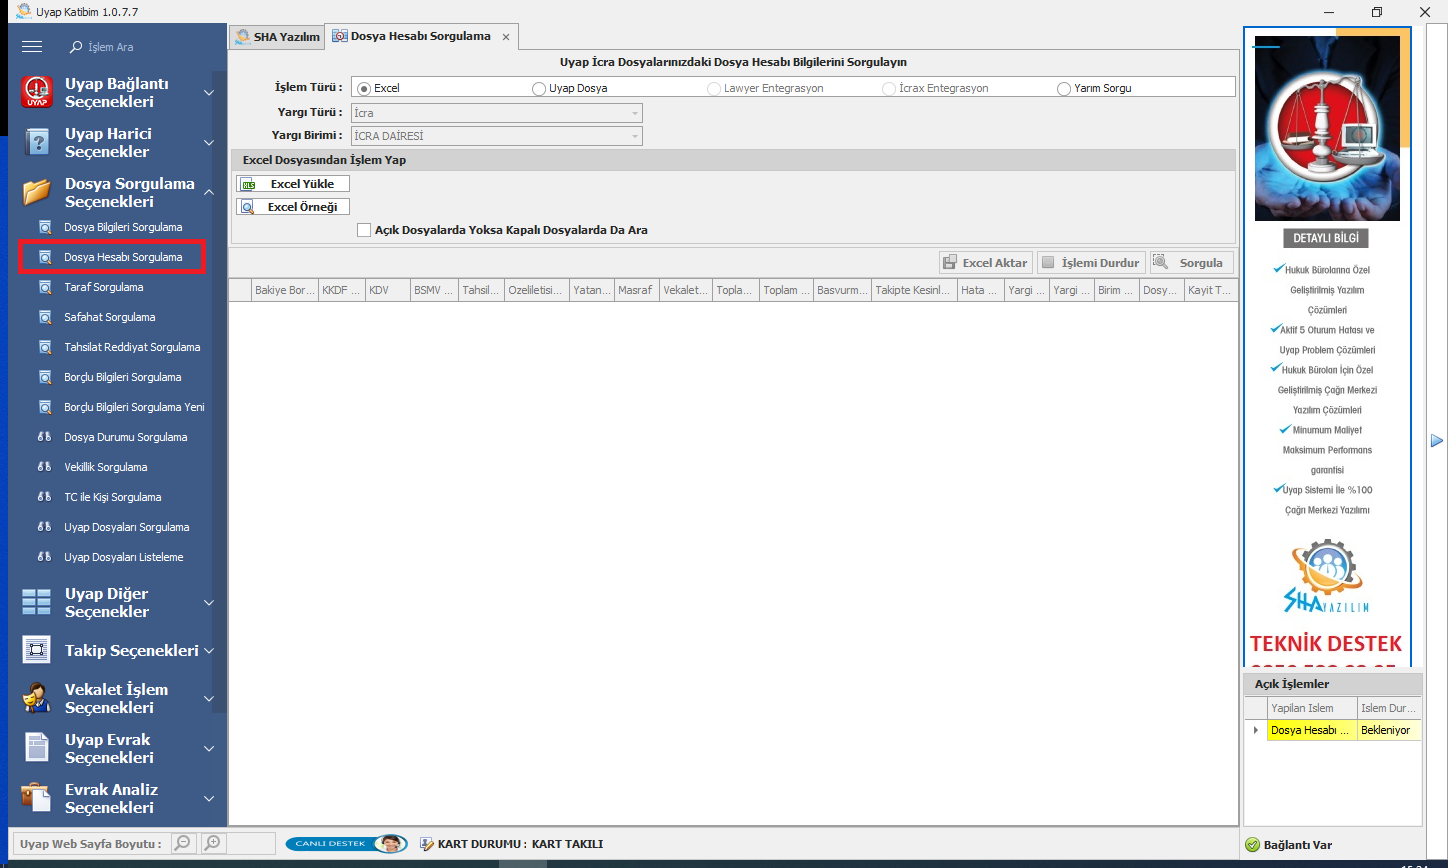Click the Evrak Analiz Seçenekleri briefcase icon
This screenshot has height=868, width=1448.
click(37, 798)
